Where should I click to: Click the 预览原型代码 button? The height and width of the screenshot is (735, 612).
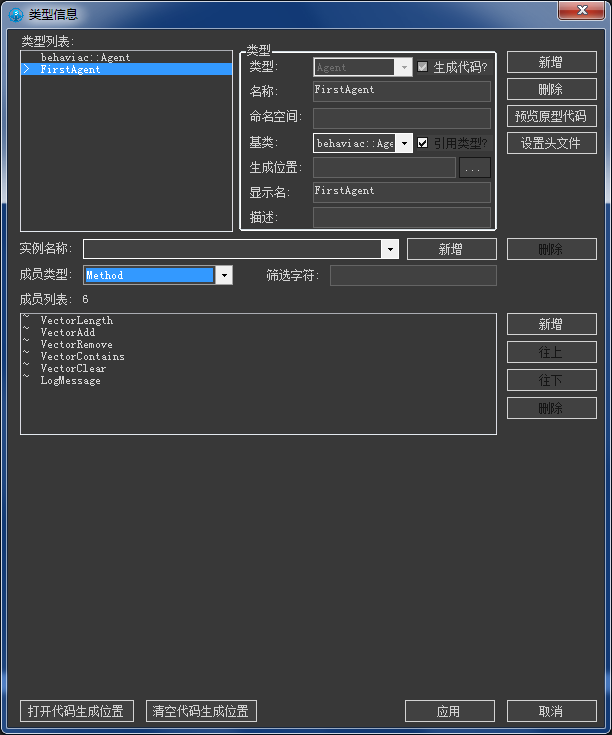pyautogui.click(x=552, y=116)
